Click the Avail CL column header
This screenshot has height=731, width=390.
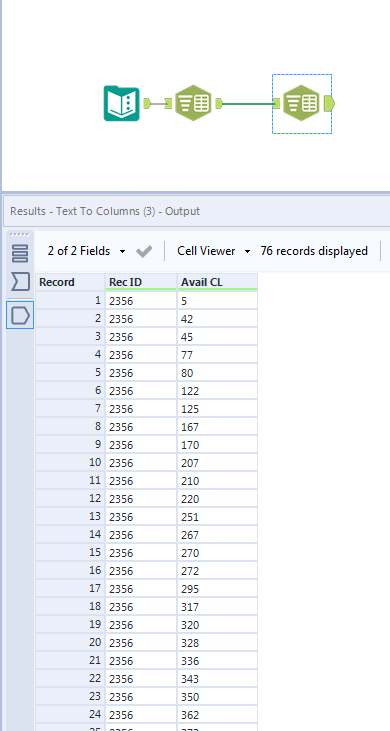(x=217, y=282)
